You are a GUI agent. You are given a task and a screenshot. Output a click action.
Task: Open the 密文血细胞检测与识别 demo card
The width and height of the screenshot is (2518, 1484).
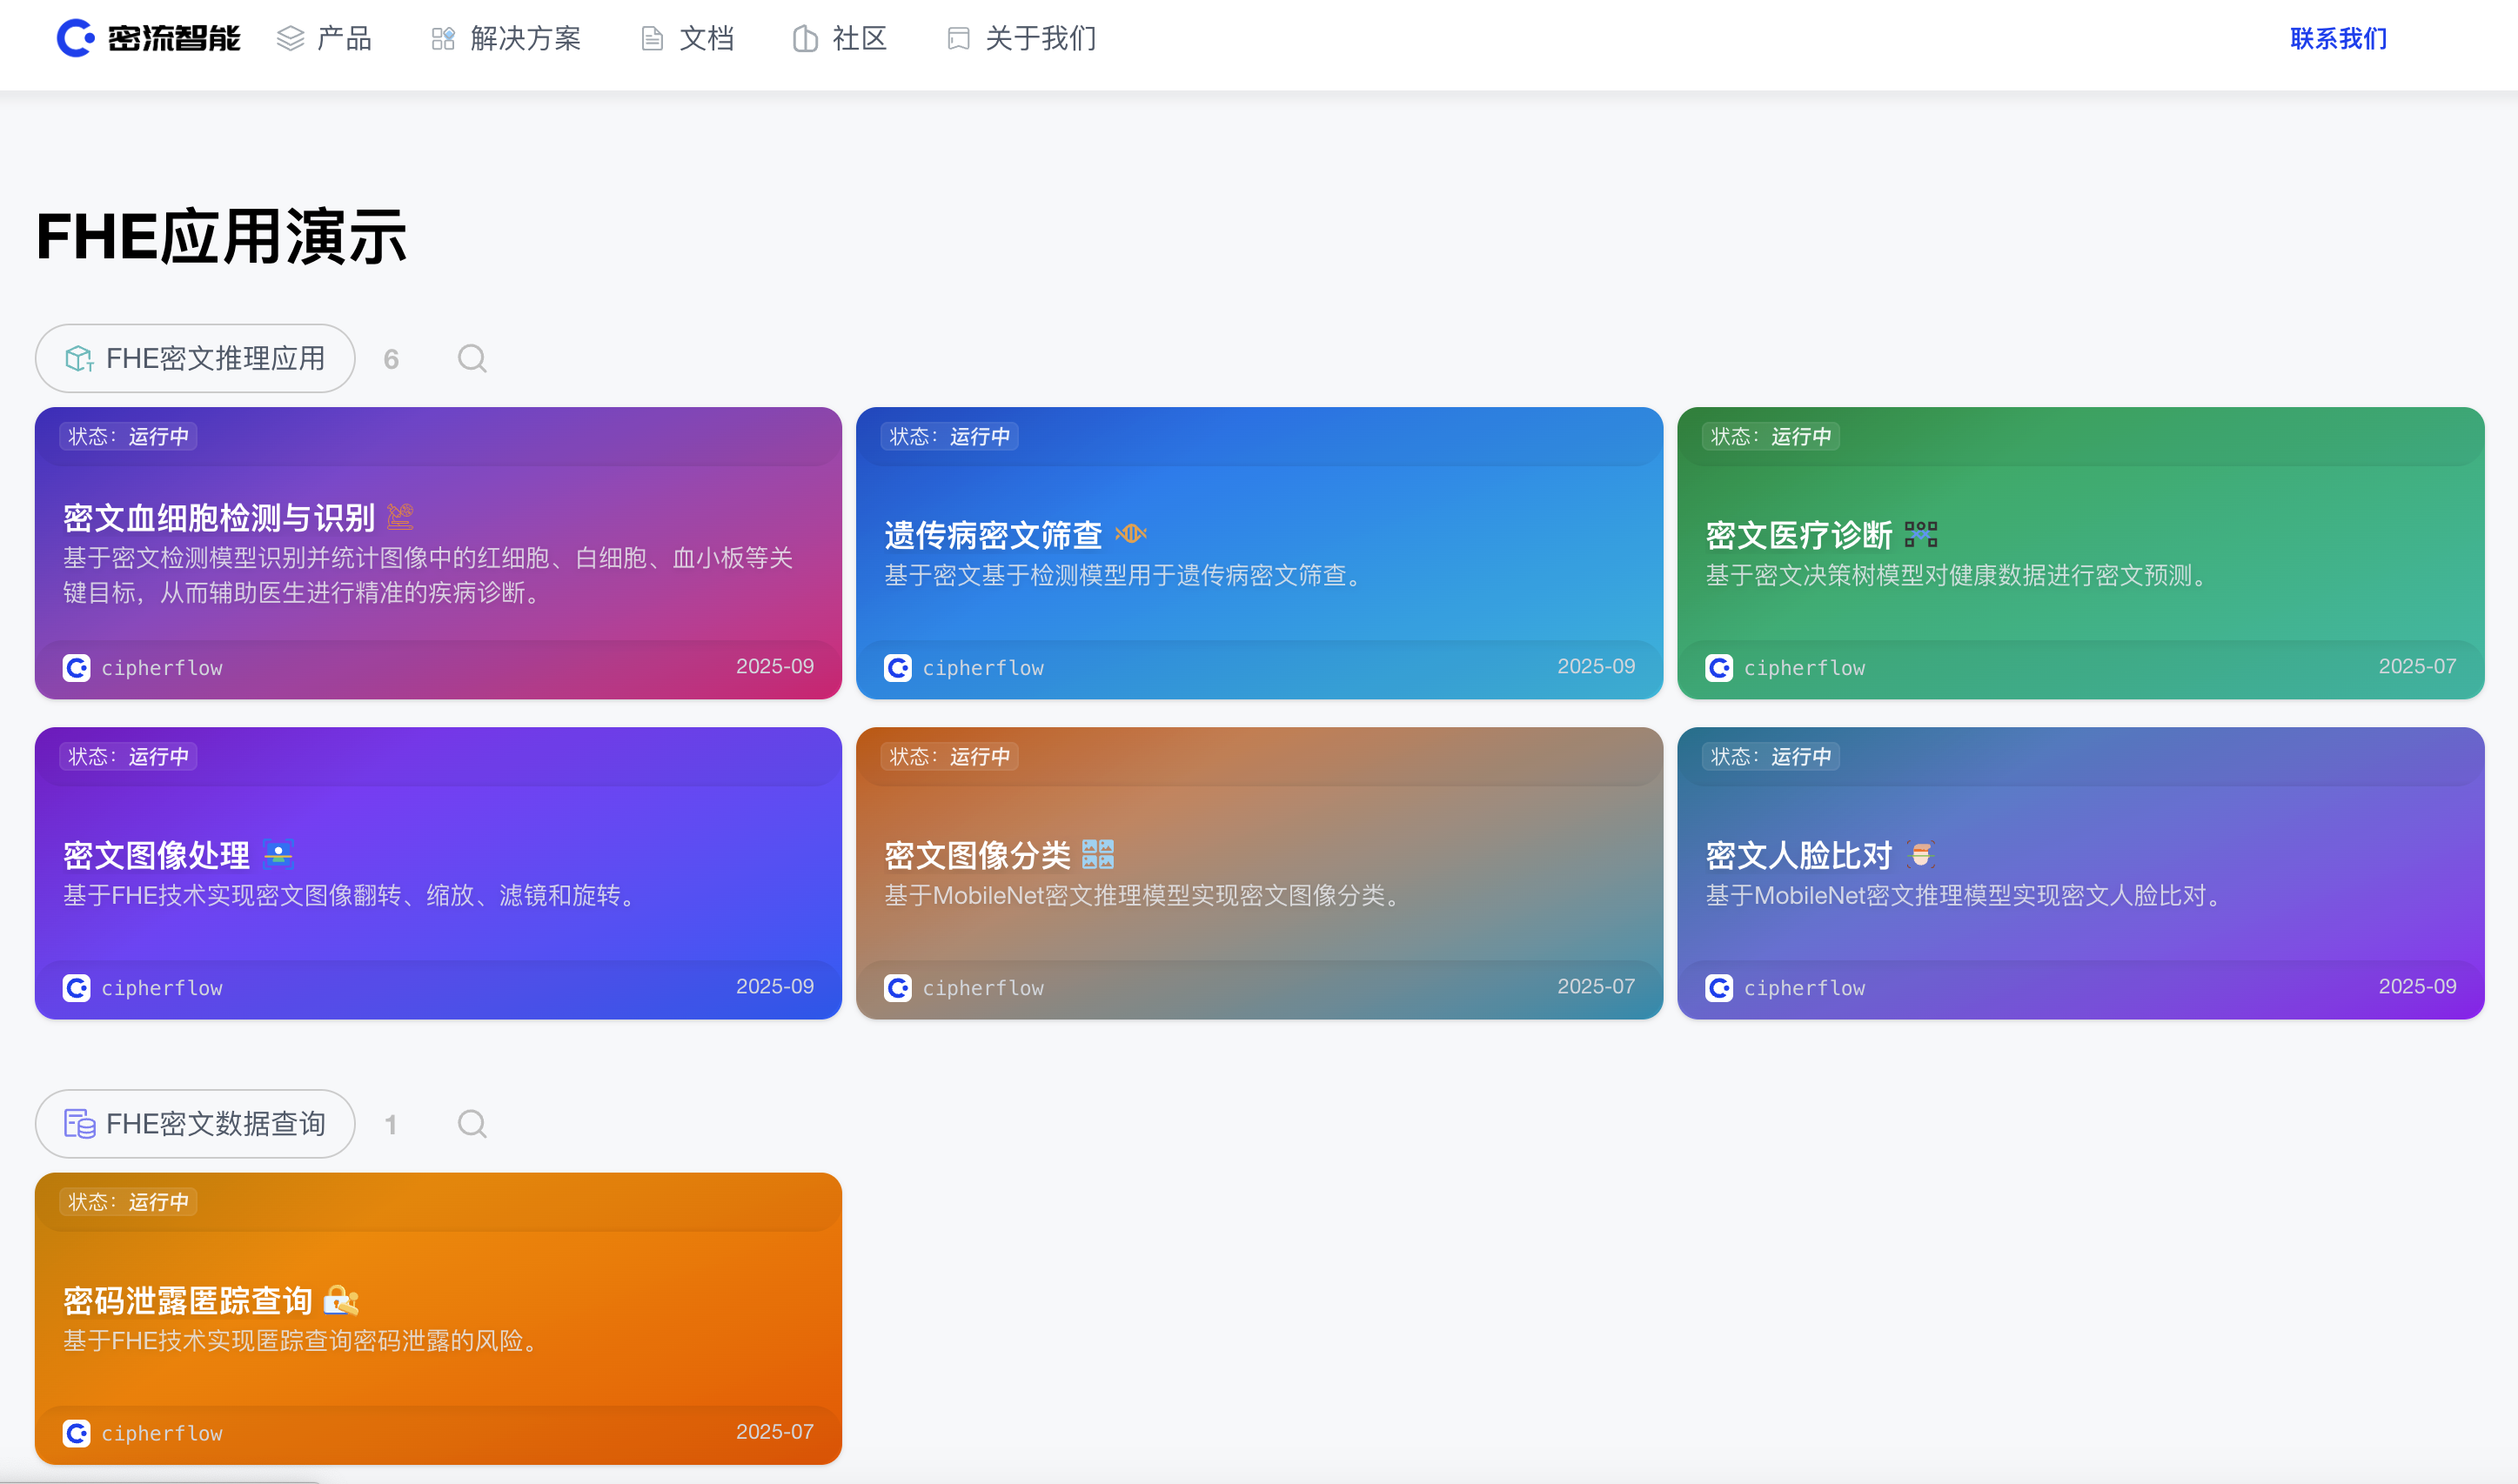click(218, 517)
